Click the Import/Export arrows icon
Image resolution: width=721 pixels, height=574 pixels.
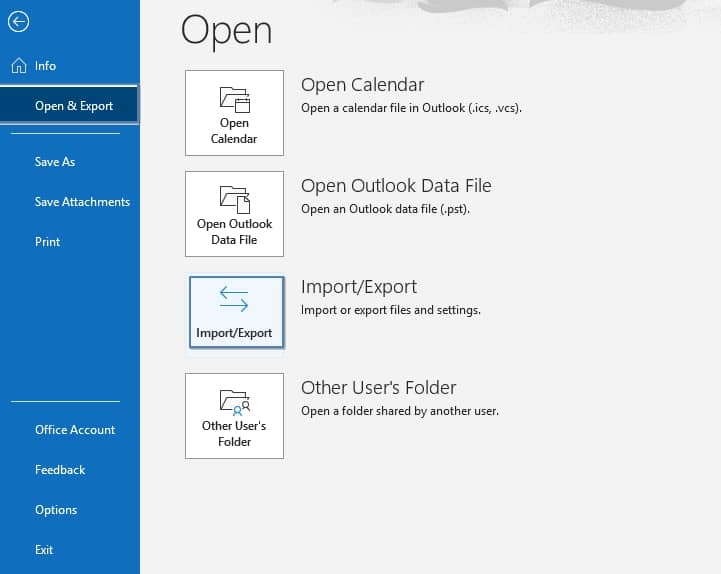tap(234, 299)
